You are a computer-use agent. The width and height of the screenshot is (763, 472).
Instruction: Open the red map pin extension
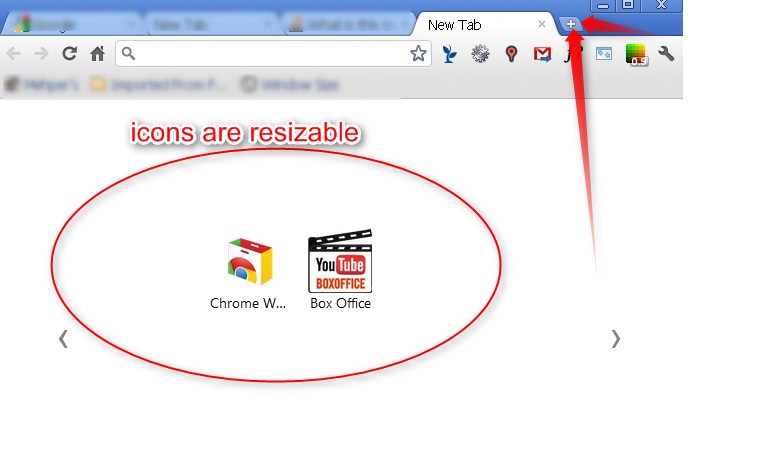click(511, 54)
